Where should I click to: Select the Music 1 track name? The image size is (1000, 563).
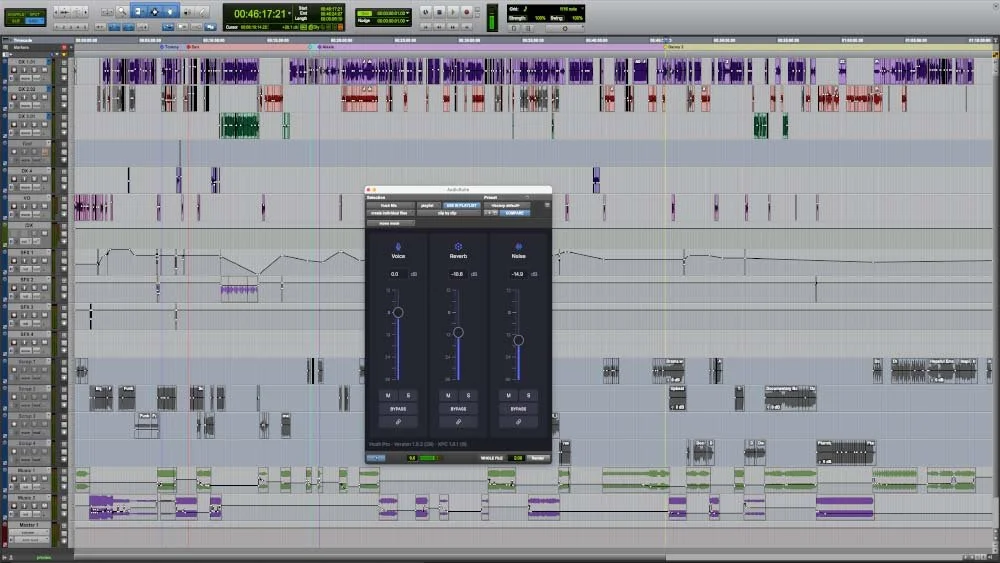pyautogui.click(x=27, y=471)
